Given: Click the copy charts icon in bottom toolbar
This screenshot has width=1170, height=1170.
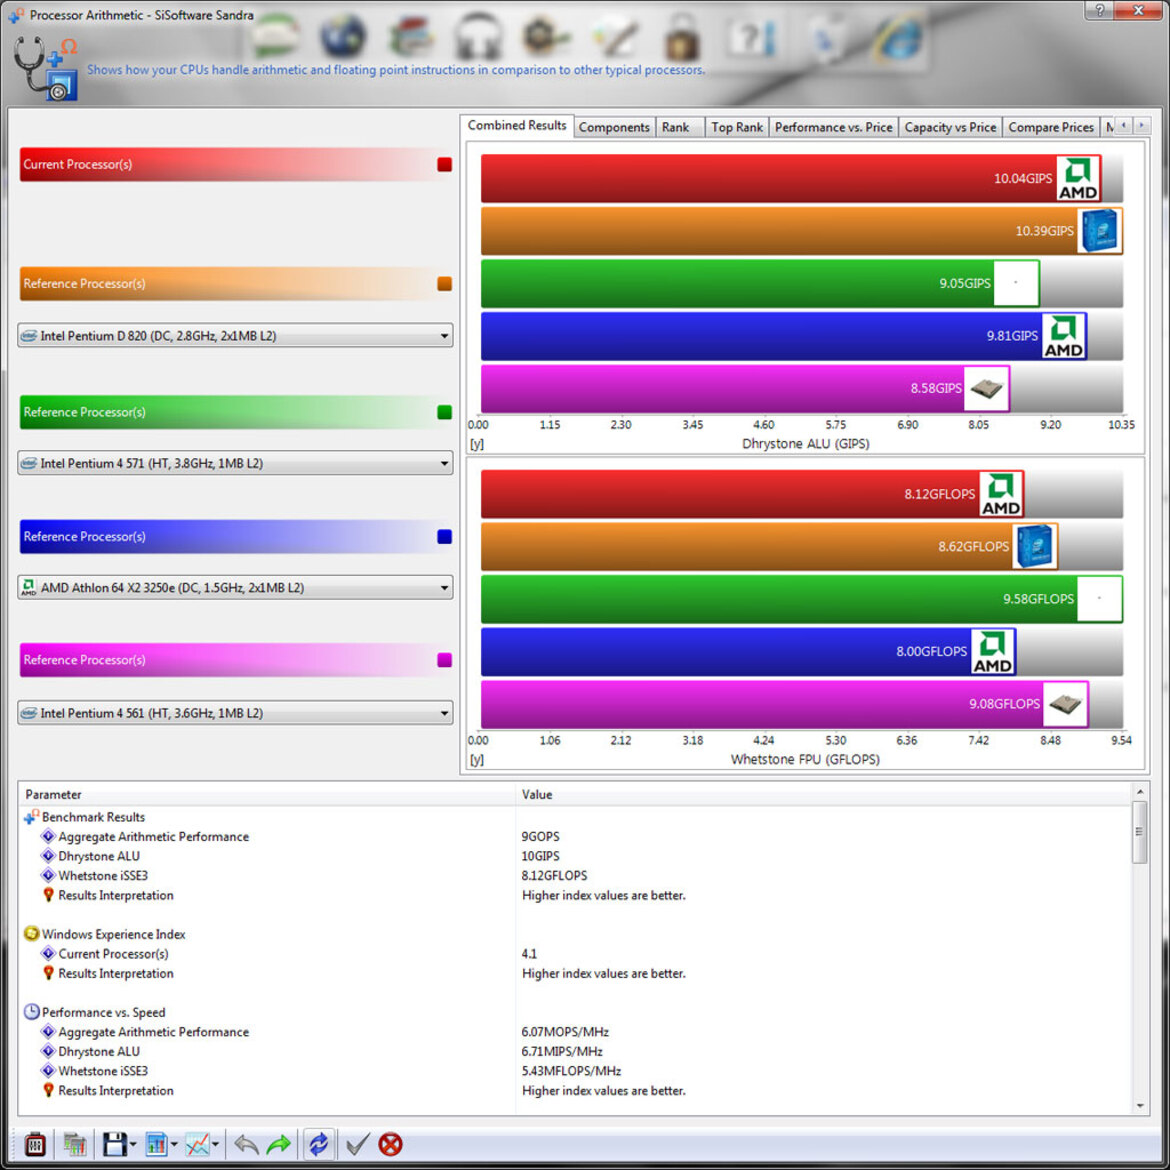Looking at the screenshot, I should (75, 1144).
